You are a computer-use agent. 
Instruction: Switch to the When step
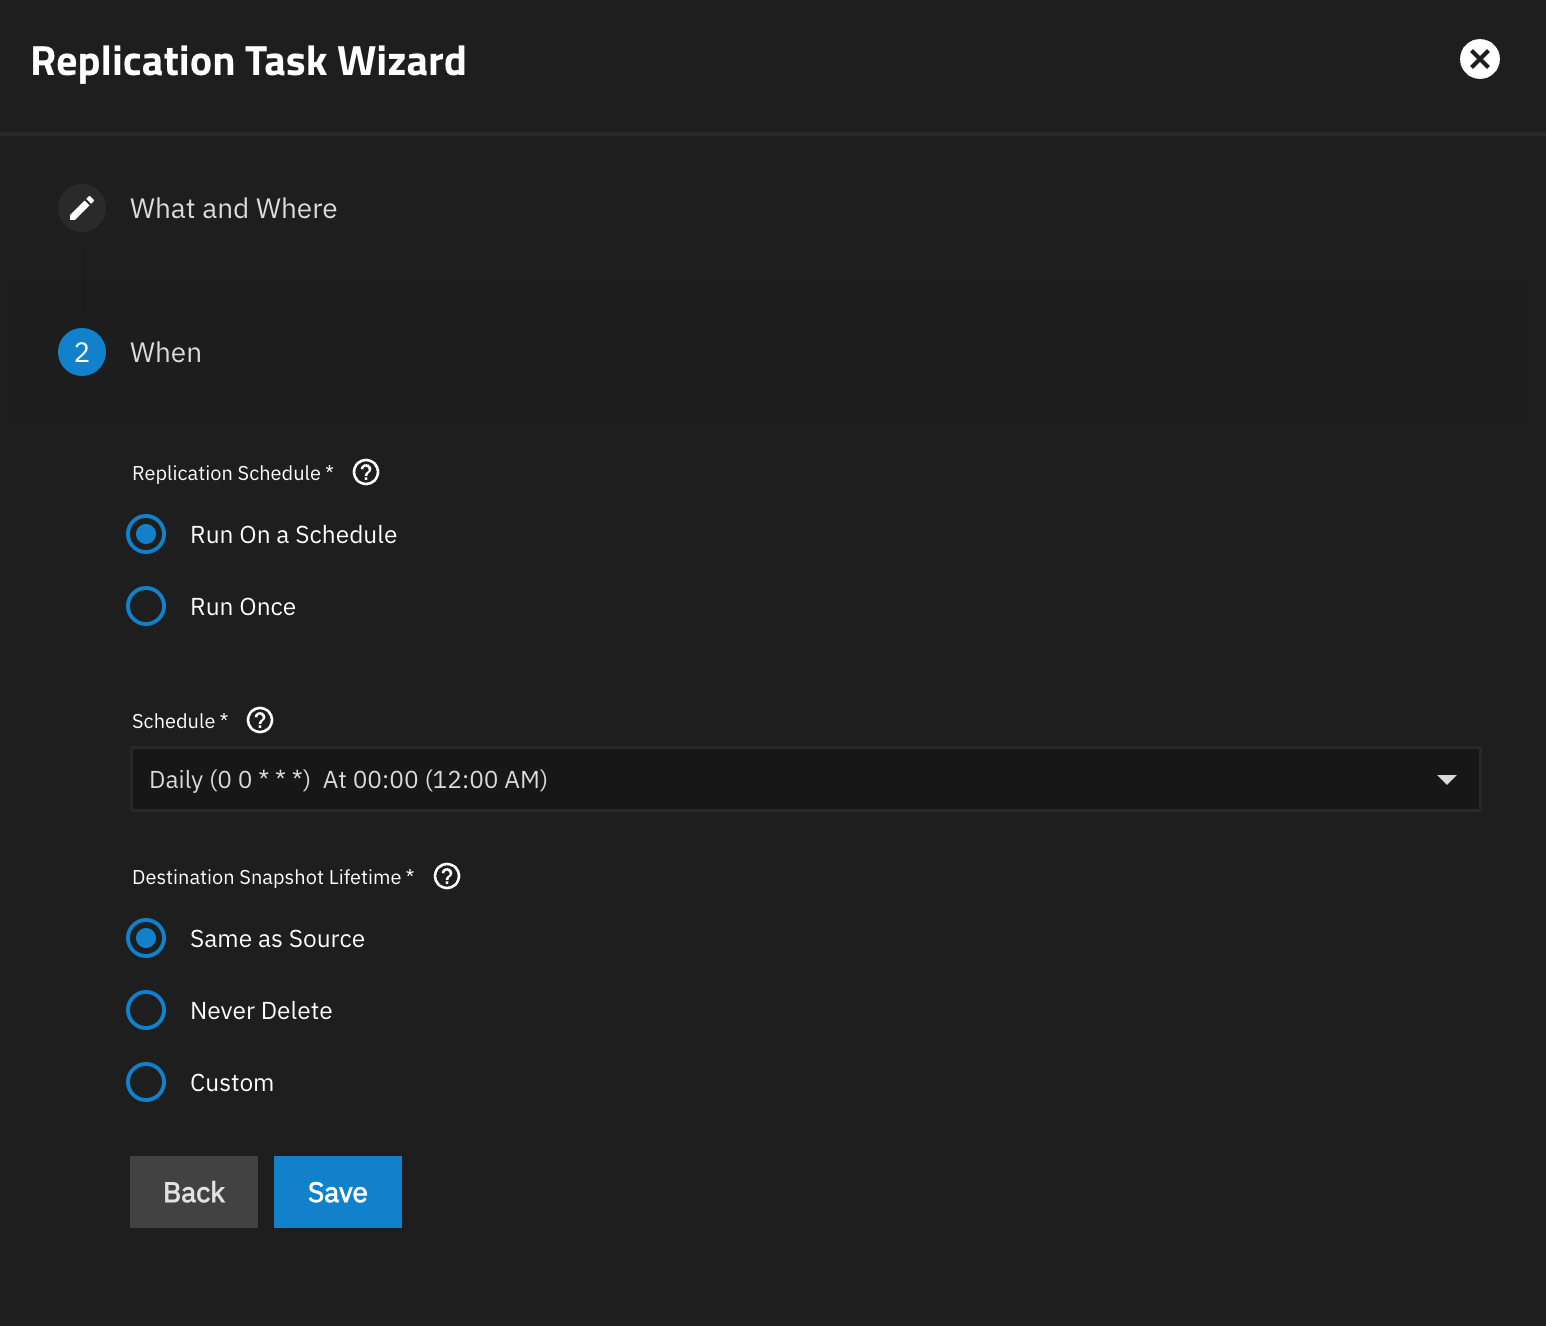point(165,352)
